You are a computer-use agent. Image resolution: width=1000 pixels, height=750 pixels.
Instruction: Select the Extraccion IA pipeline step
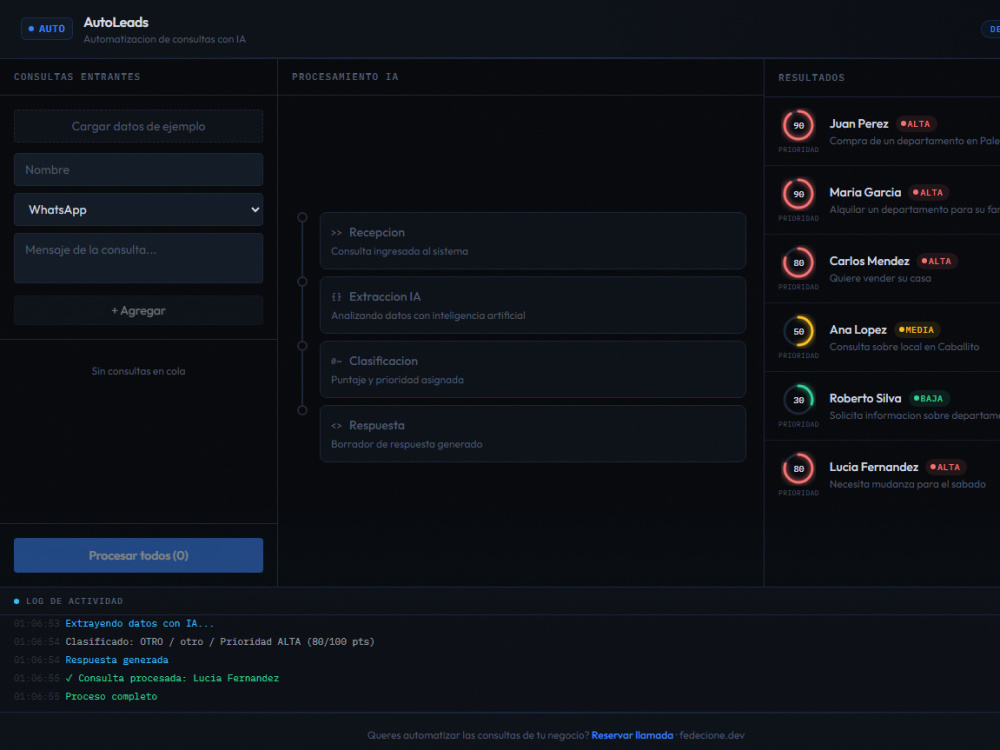pyautogui.click(x=533, y=305)
